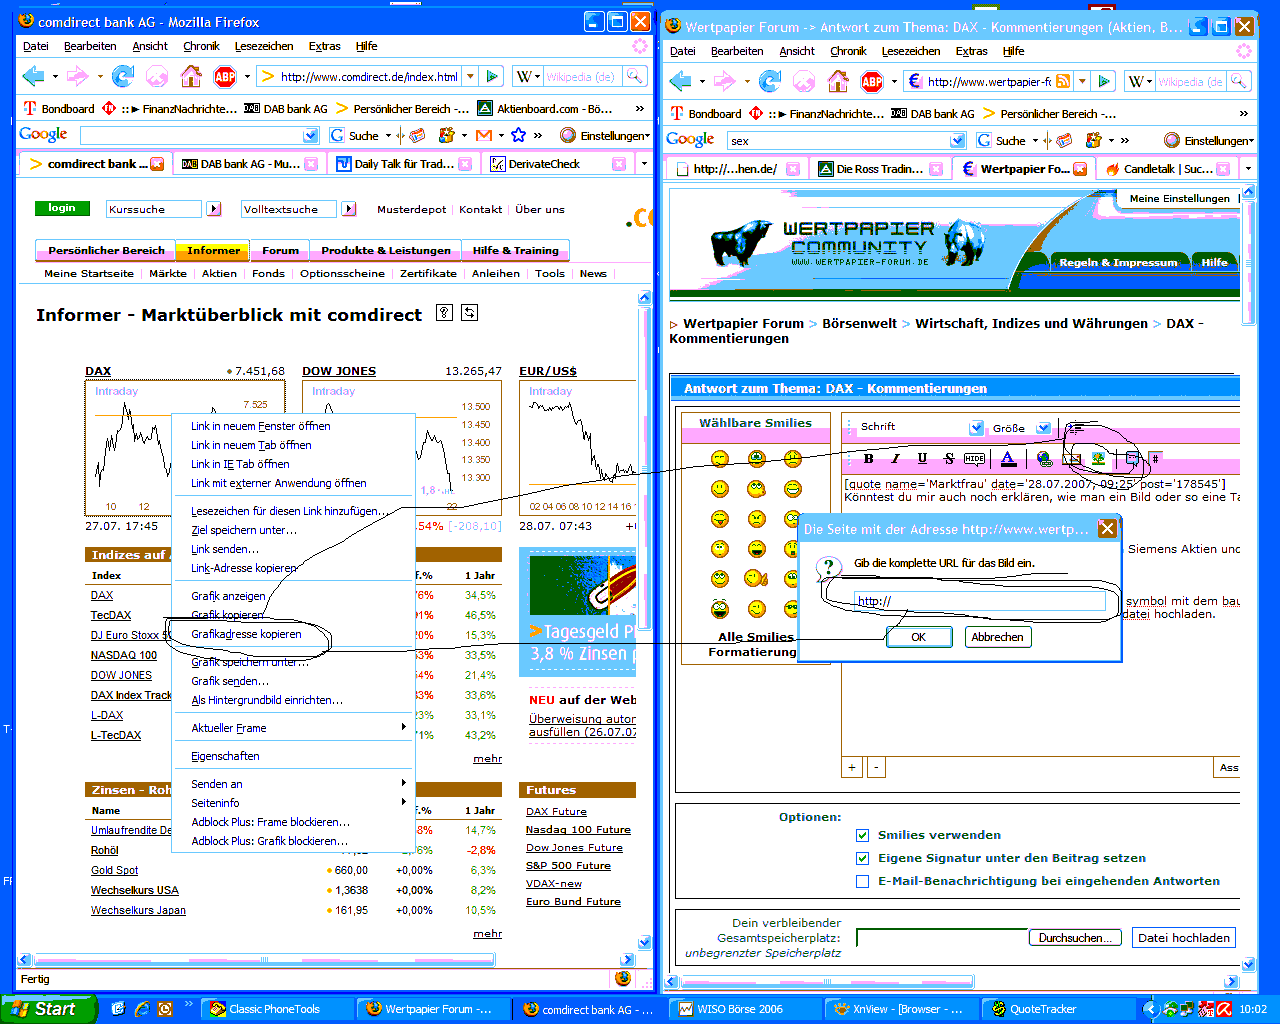Click green login button on comdirect
This screenshot has width=1280, height=1024.
pyautogui.click(x=62, y=208)
